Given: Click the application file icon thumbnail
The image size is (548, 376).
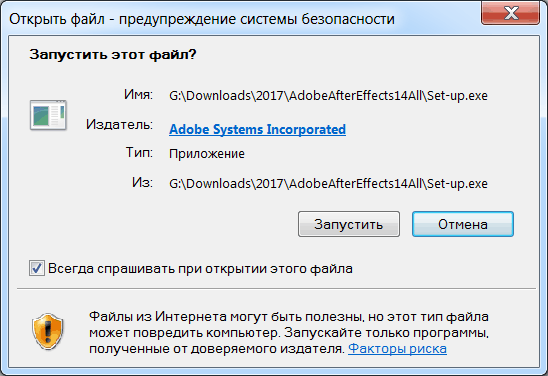Looking at the screenshot, I should tap(48, 115).
